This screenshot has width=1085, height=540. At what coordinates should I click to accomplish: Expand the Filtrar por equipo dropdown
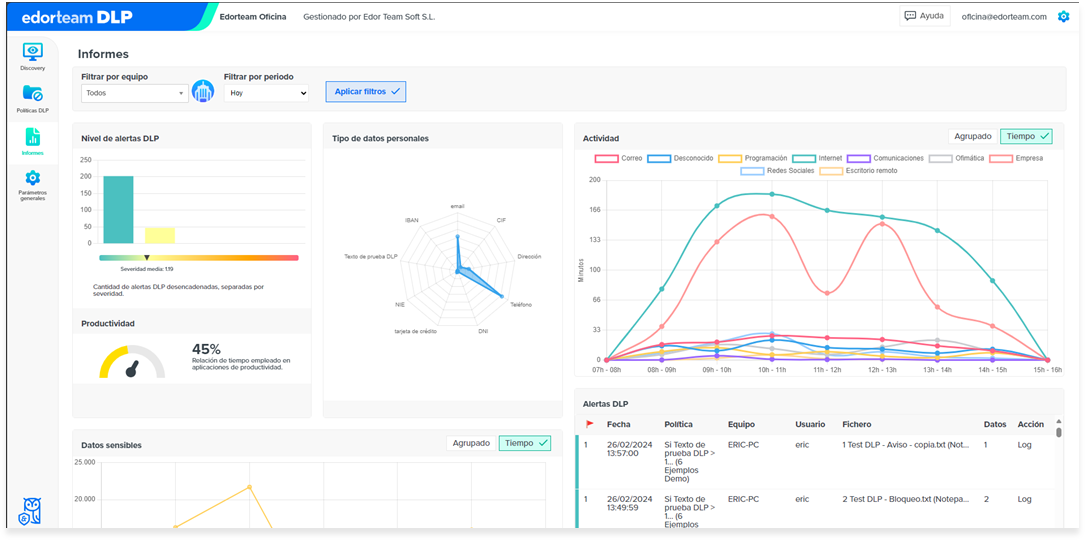tap(135, 93)
